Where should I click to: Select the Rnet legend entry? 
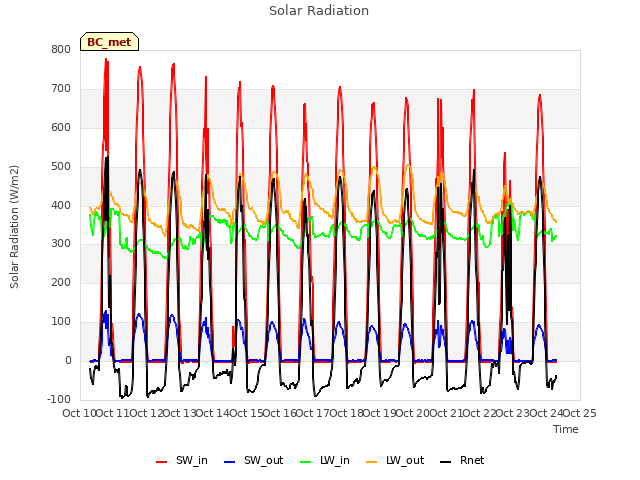(x=462, y=460)
